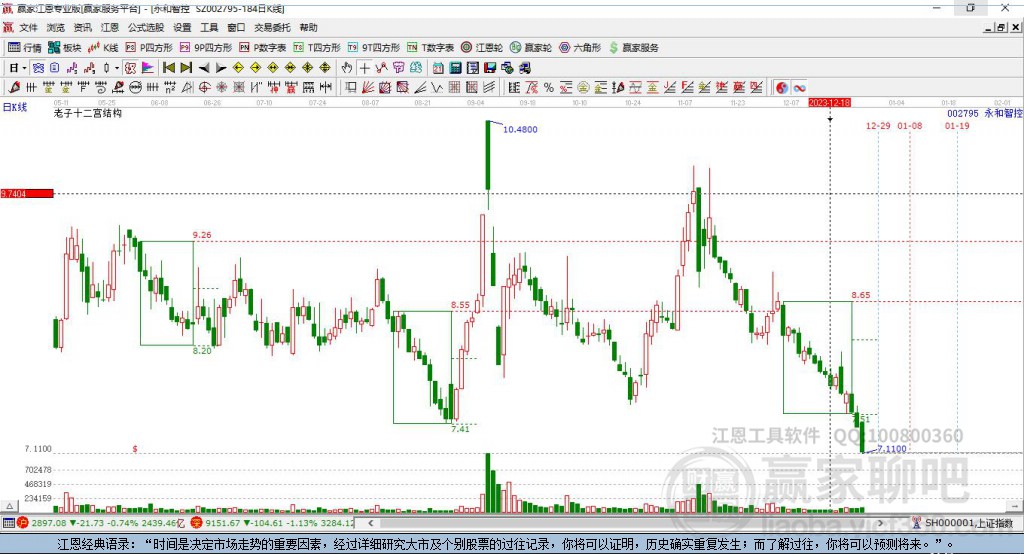This screenshot has width=1024, height=554.
Task: Click the up-triangle panel expander bottom left
Action: [9, 506]
